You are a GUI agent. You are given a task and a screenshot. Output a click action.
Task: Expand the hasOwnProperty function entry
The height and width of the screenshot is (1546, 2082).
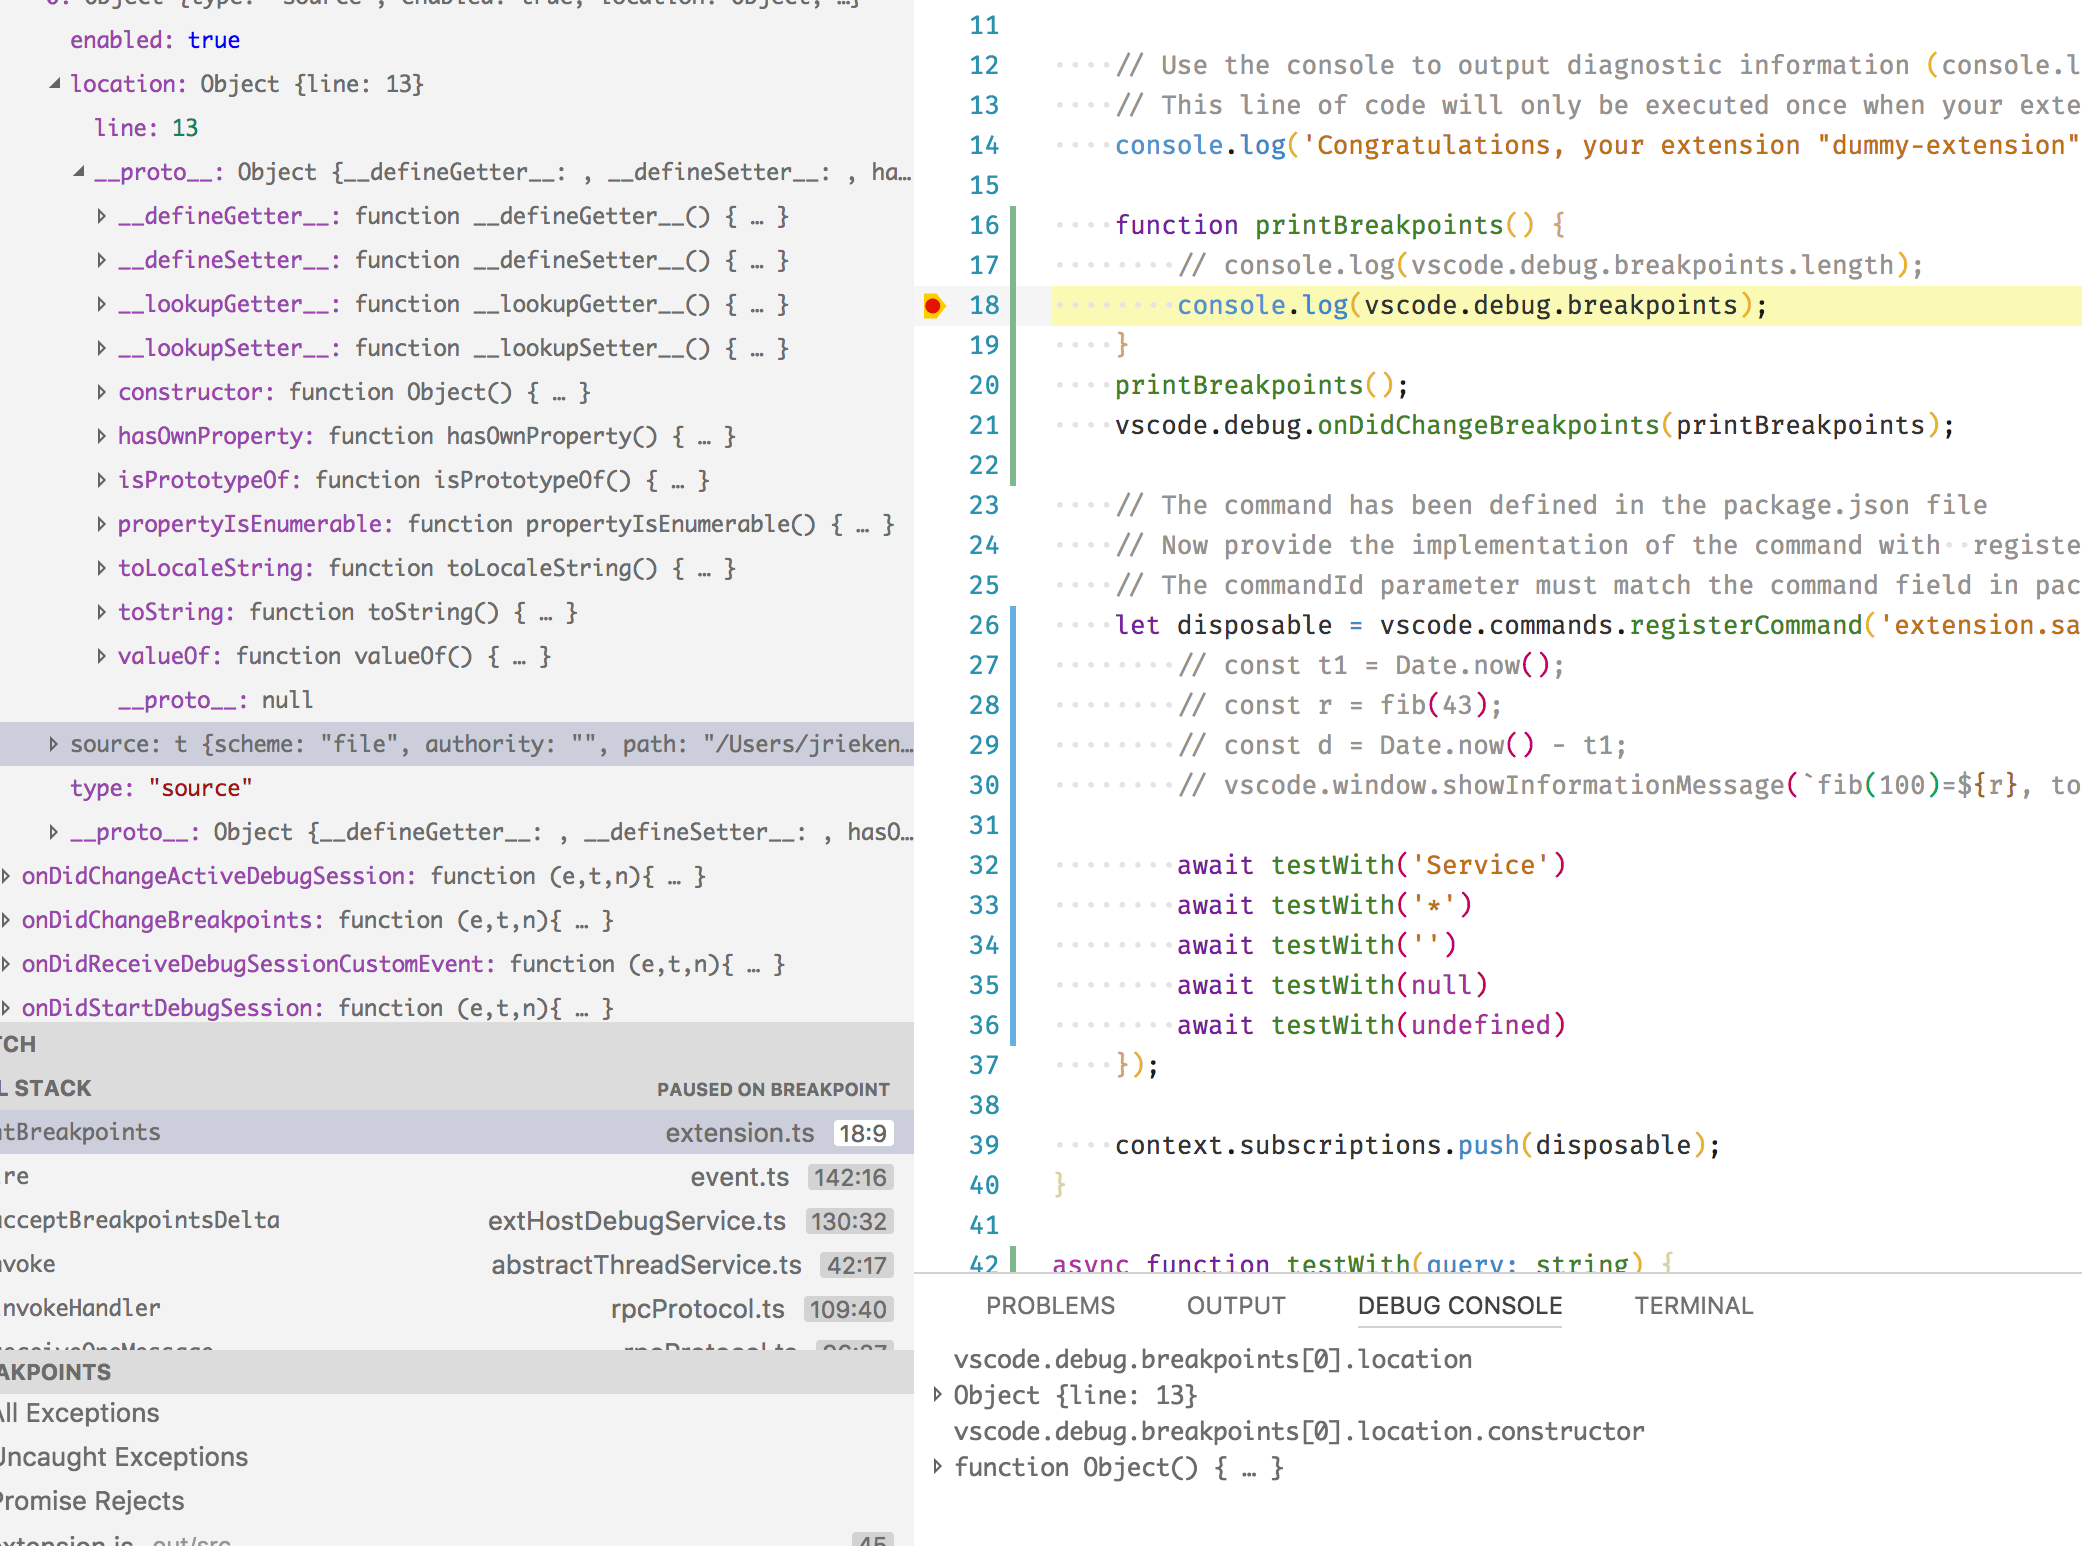pyautogui.click(x=103, y=436)
